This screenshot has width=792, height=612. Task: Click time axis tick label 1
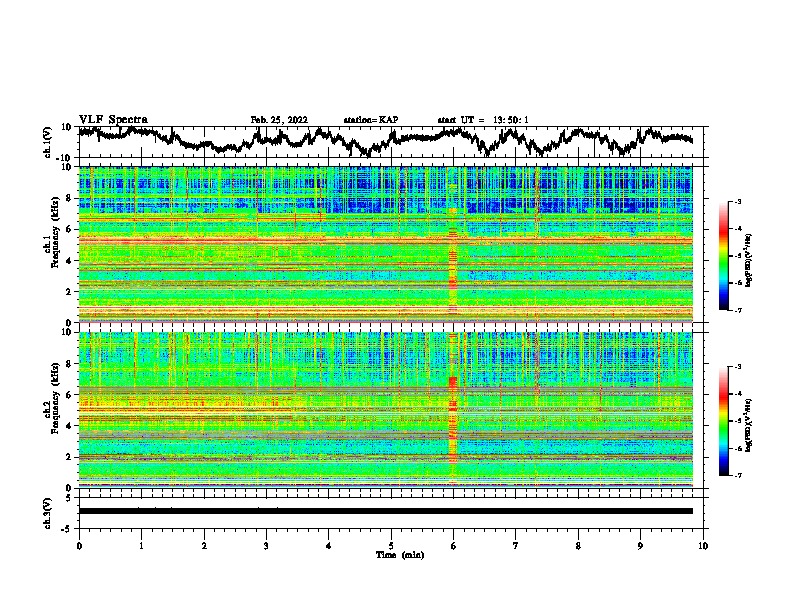click(x=141, y=546)
